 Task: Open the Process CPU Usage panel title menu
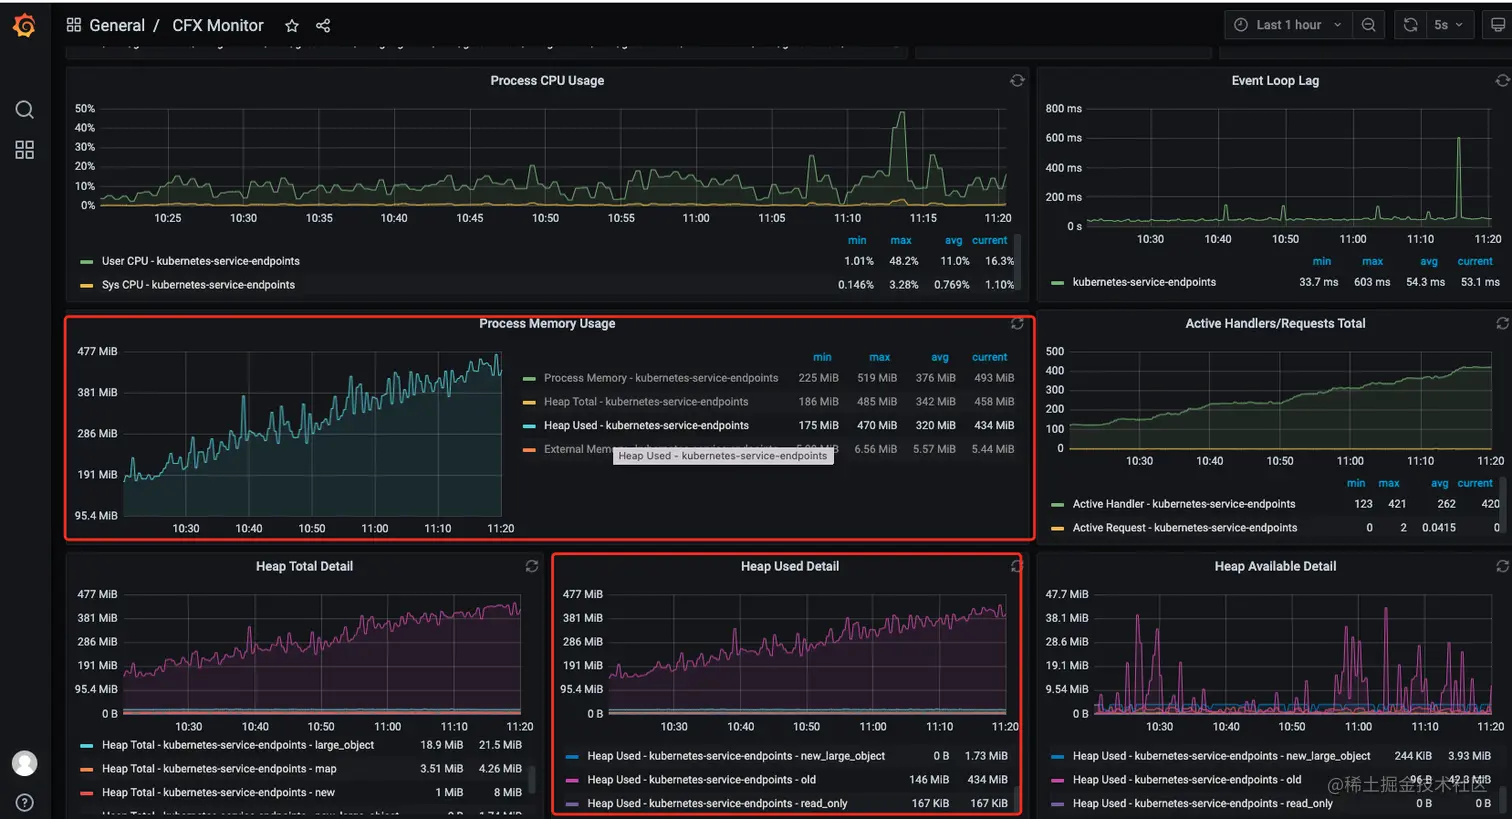(x=547, y=81)
